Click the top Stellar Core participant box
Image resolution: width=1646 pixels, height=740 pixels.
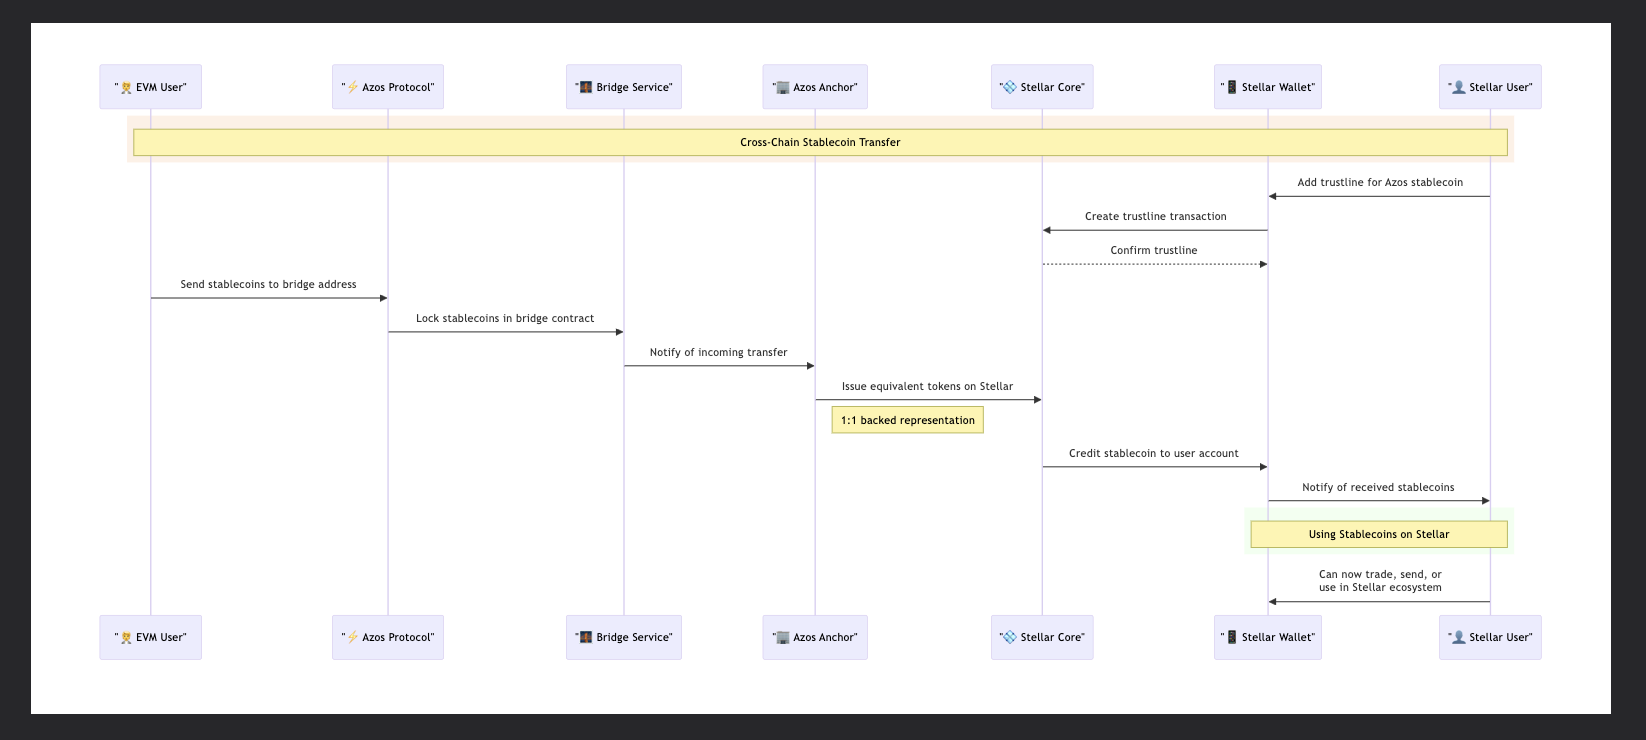(x=1042, y=87)
